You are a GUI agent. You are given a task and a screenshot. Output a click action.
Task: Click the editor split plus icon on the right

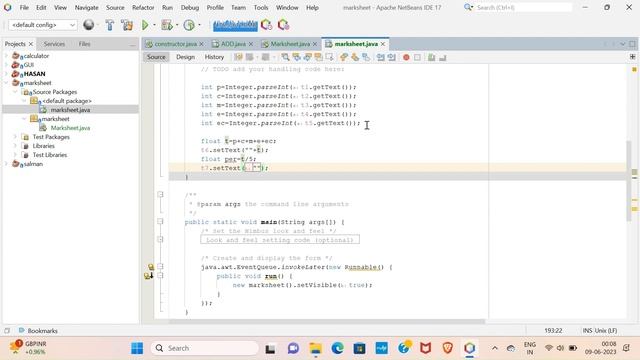633,57
